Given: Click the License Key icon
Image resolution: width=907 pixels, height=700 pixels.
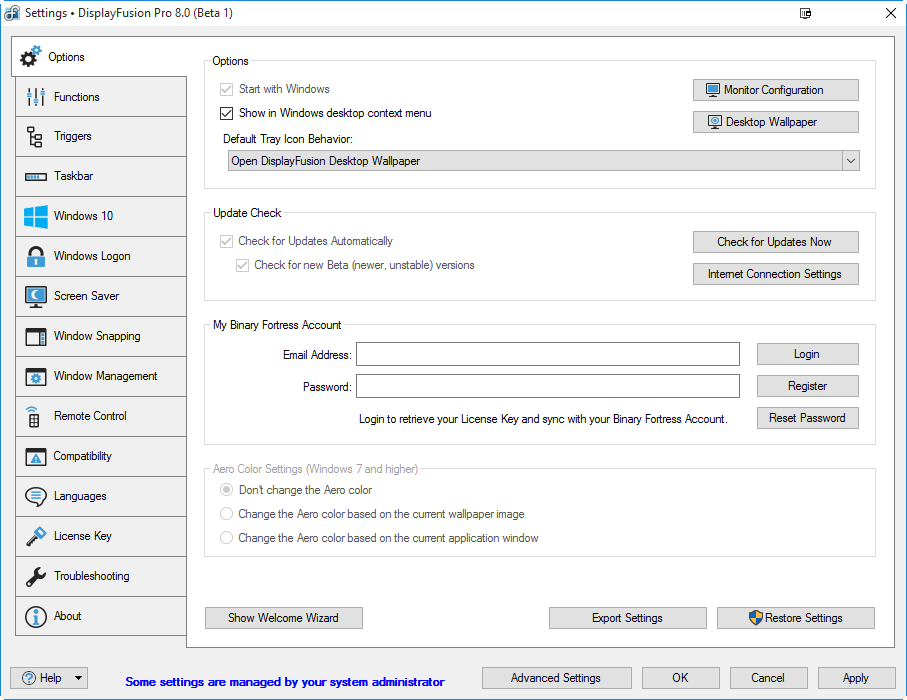Looking at the screenshot, I should point(36,537).
